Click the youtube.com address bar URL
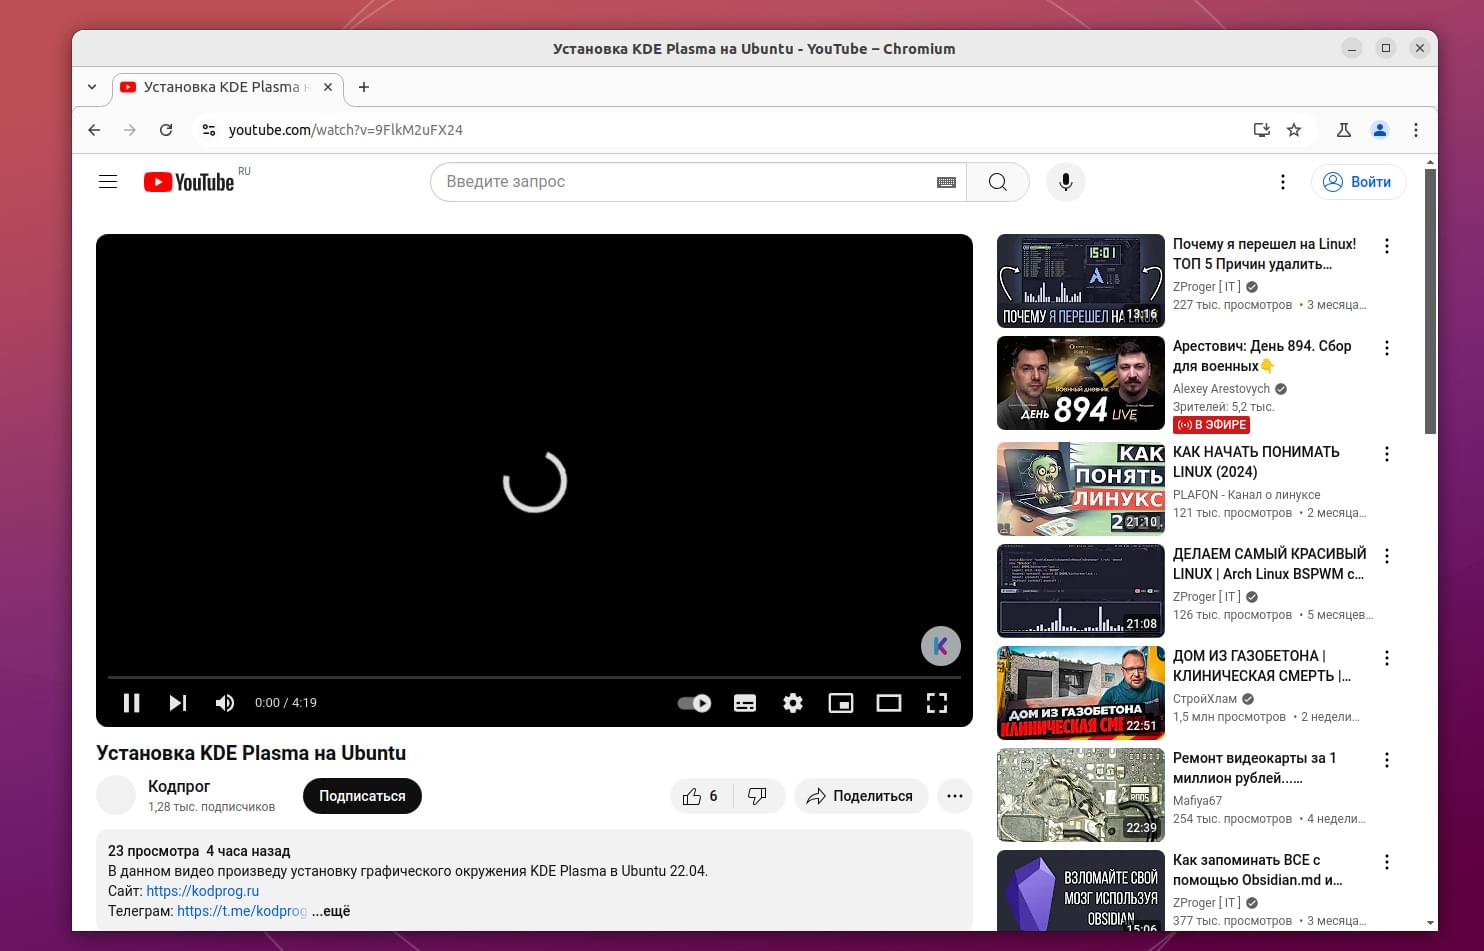1484x951 pixels. tap(346, 130)
